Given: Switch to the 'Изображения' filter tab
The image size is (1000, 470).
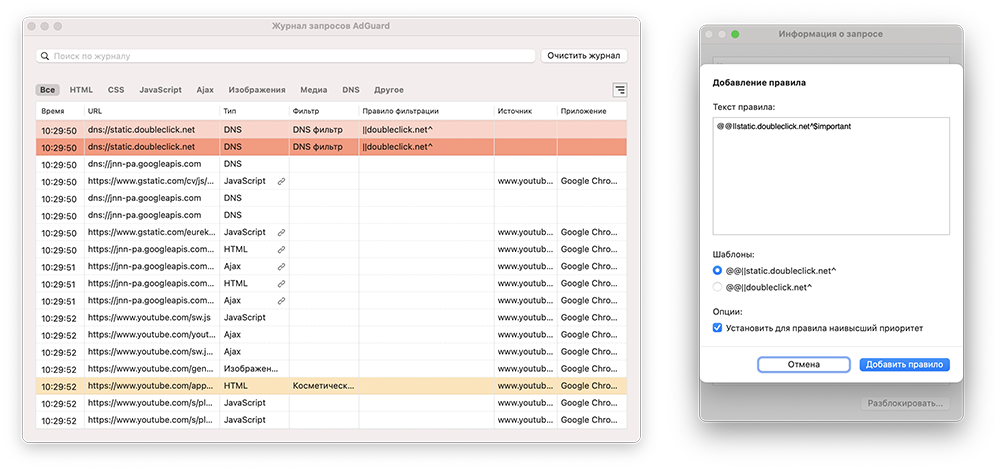Looking at the screenshot, I should point(257,90).
